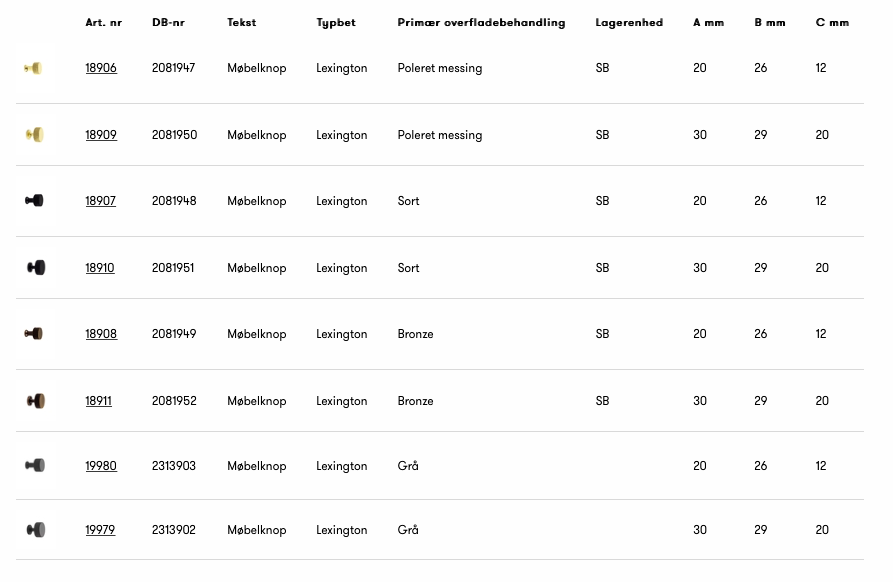The height and width of the screenshot is (582, 893).
Task: Follow the 18909 article link
Action: [x=101, y=135]
